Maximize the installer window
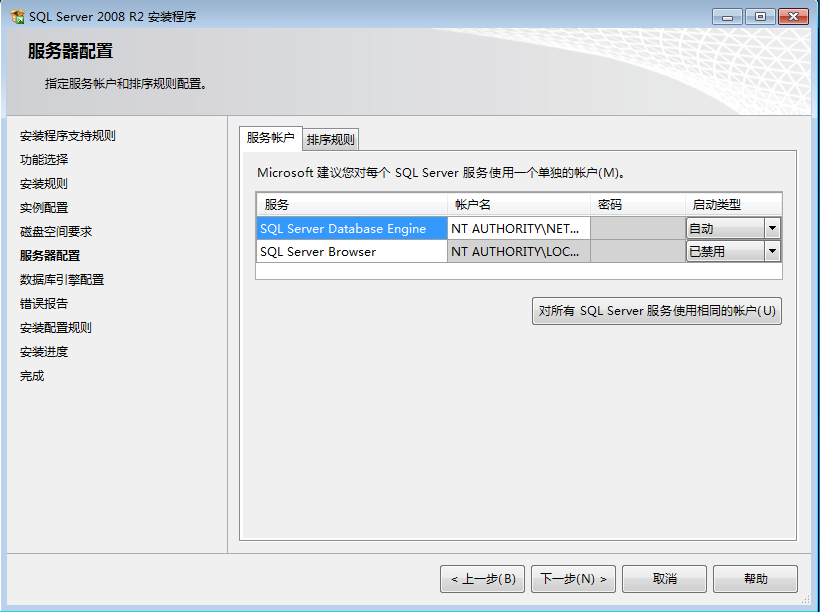 [x=760, y=17]
